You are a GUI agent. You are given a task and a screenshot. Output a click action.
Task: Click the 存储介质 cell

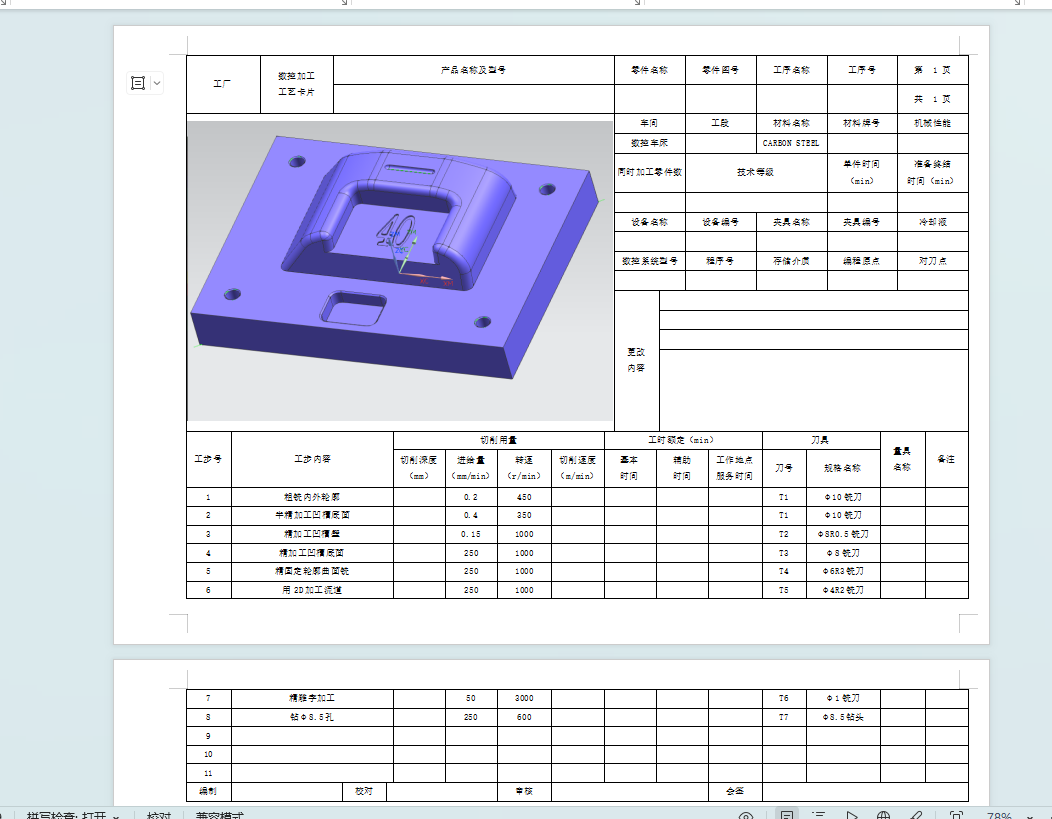(x=792, y=261)
